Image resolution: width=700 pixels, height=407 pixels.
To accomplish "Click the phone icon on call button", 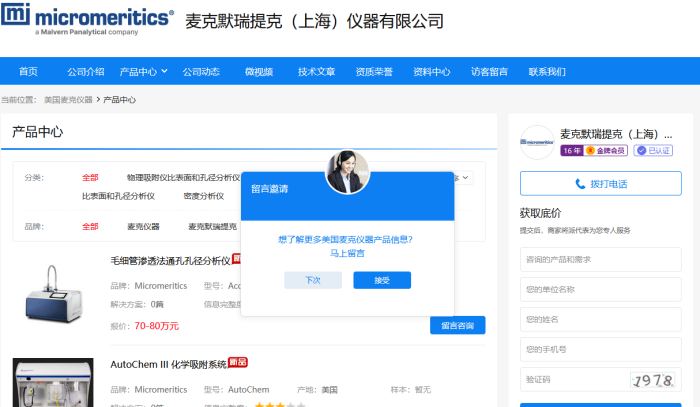I will tap(580, 184).
